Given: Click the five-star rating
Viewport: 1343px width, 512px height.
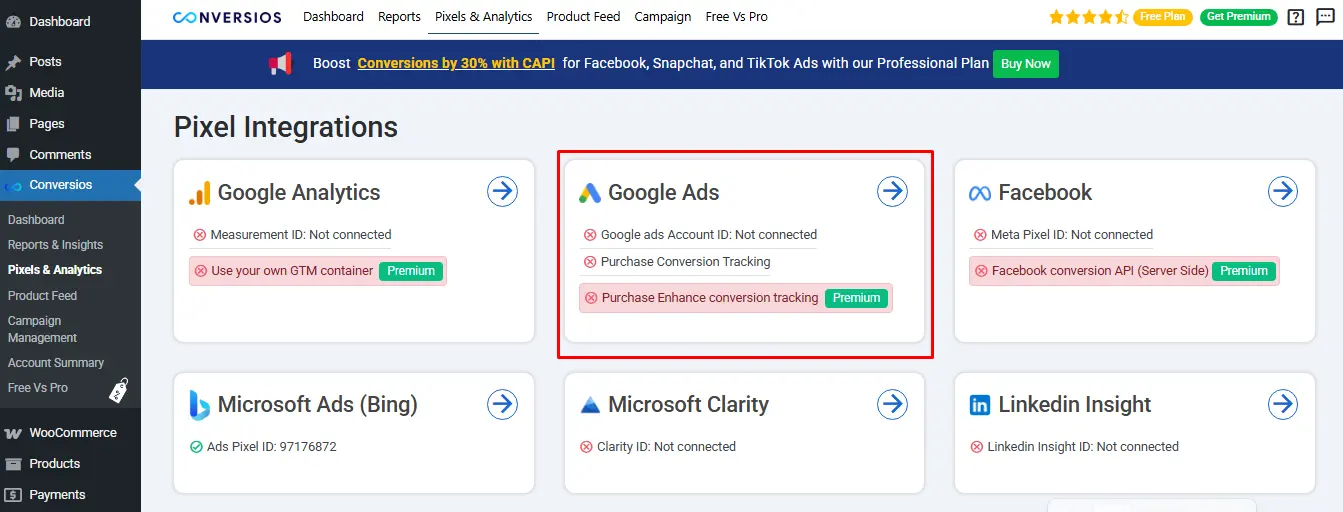Looking at the screenshot, I should pos(1089,17).
